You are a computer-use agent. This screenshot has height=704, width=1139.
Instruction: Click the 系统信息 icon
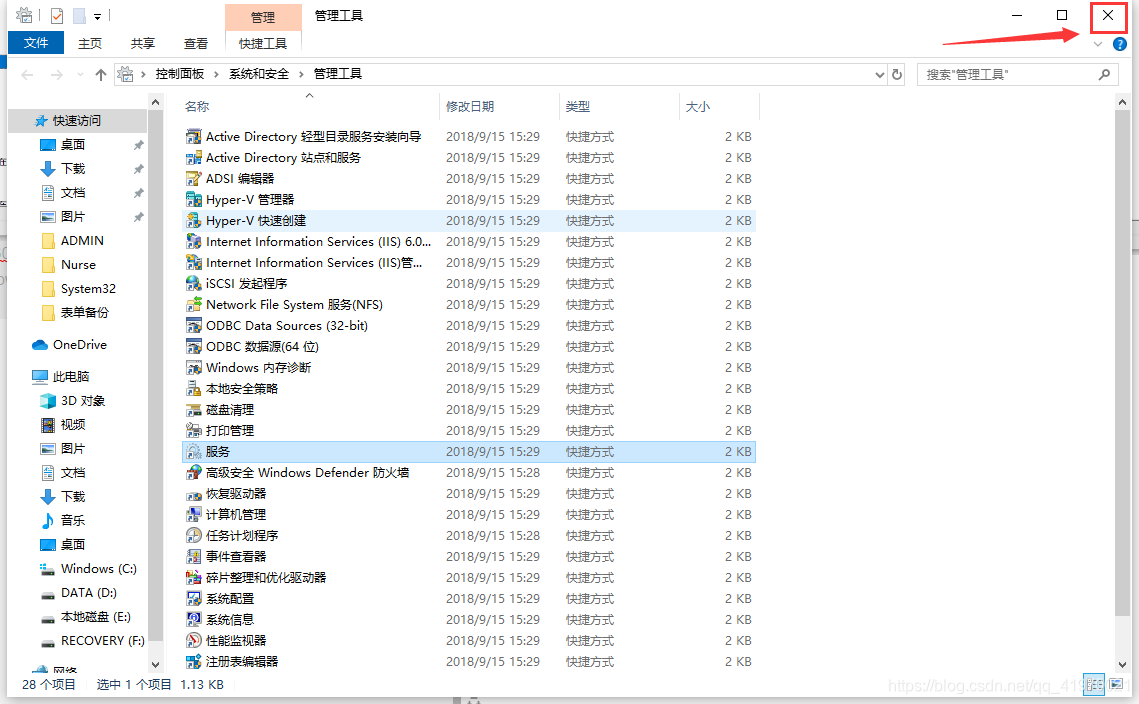tap(193, 620)
